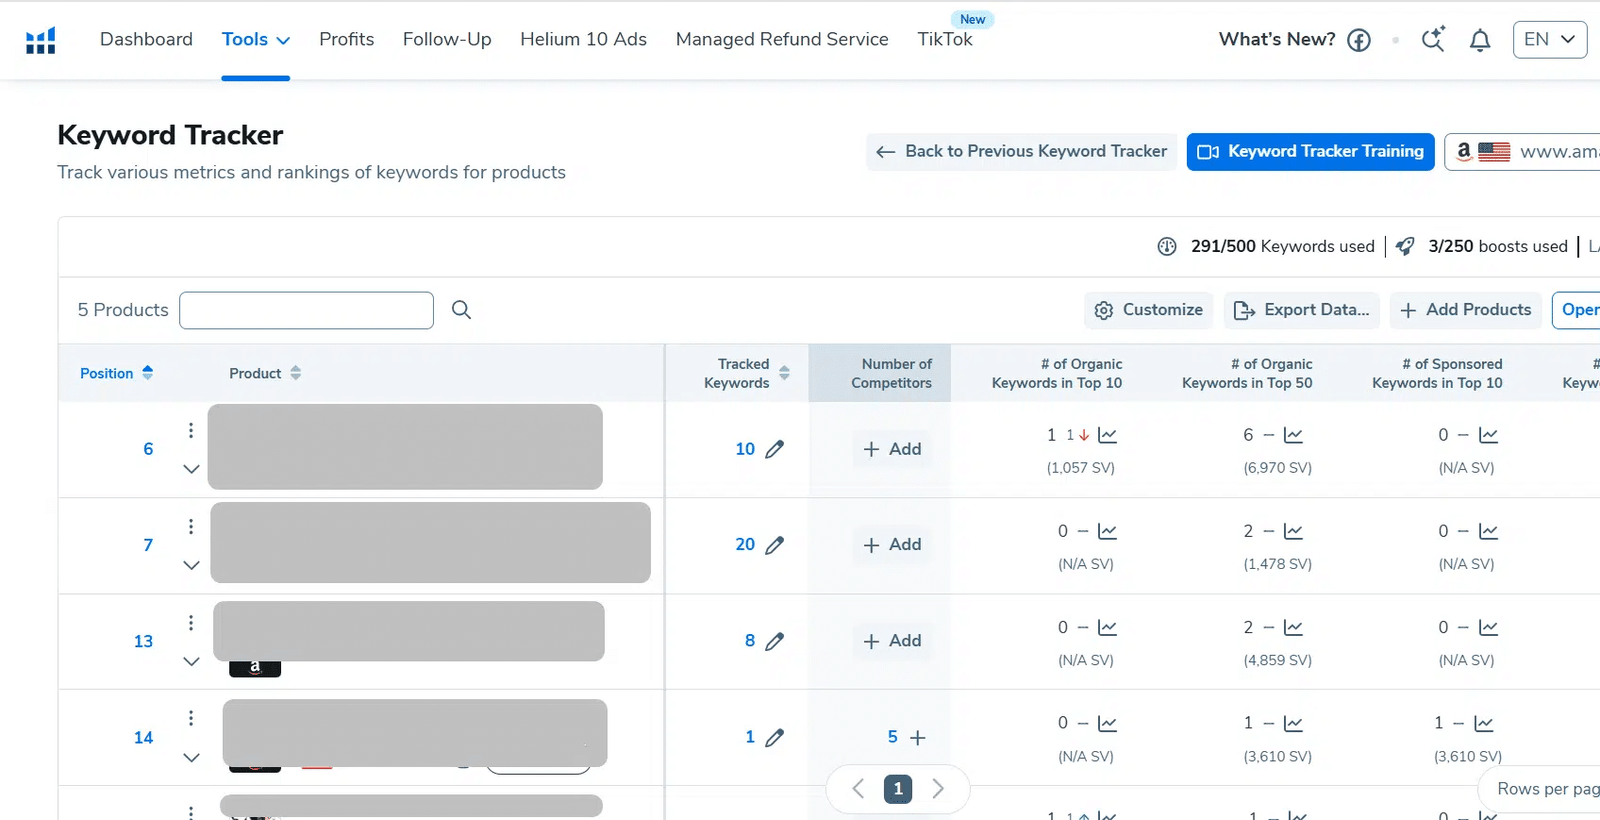Sort by the Tracked Keywords column
The height and width of the screenshot is (820, 1600).
784,373
